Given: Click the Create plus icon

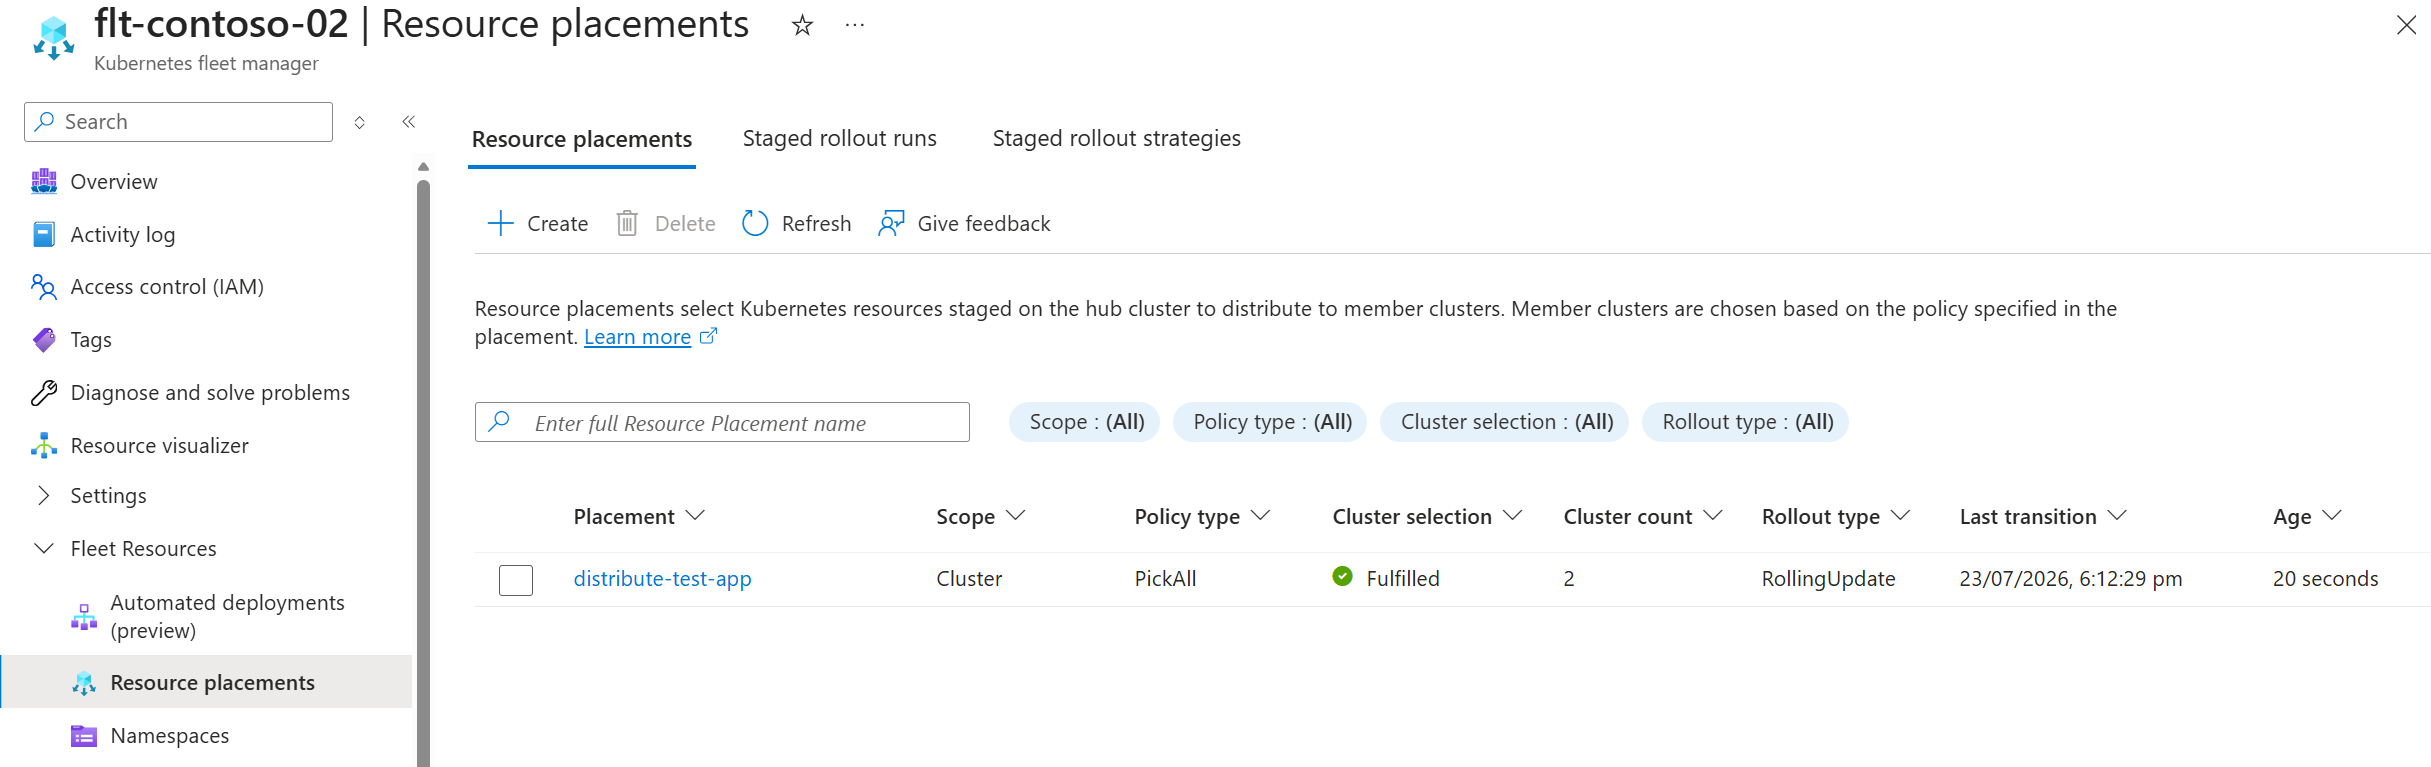Looking at the screenshot, I should coord(500,223).
